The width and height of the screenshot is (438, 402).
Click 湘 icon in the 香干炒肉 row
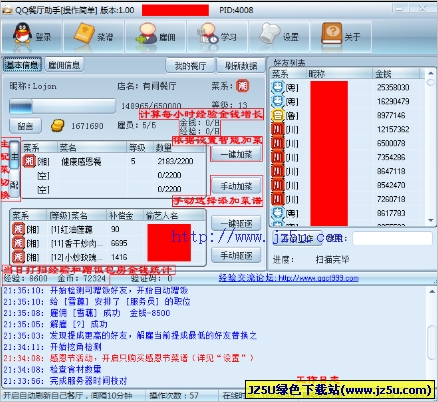[18, 243]
